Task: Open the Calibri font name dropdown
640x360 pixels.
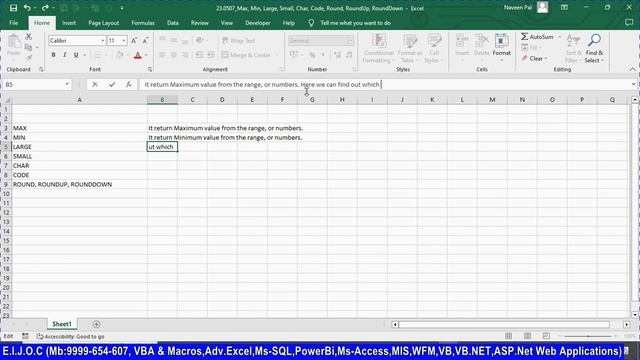Action: 102,40
